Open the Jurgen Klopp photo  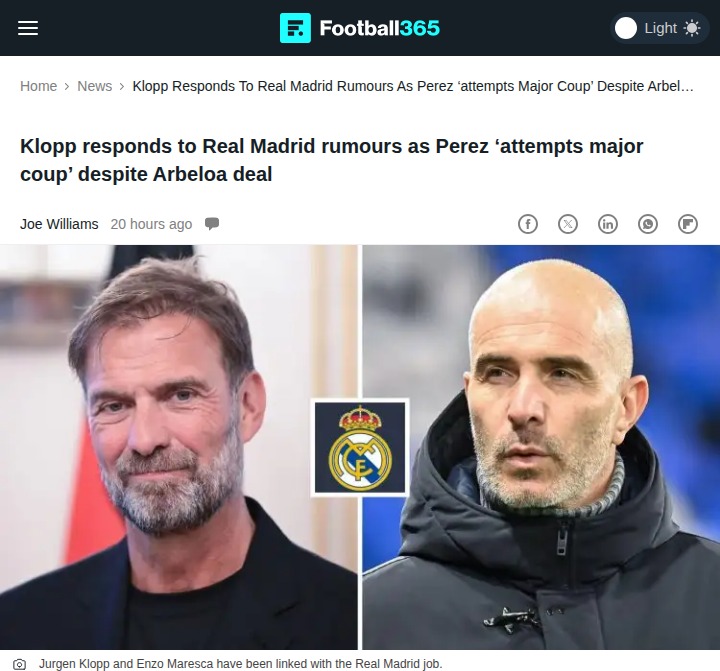179,447
